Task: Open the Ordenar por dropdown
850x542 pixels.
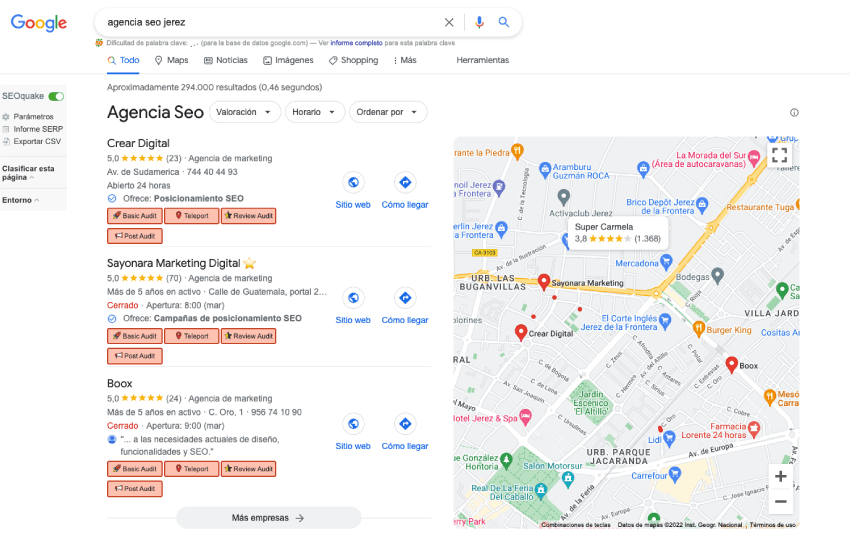Action: (388, 112)
